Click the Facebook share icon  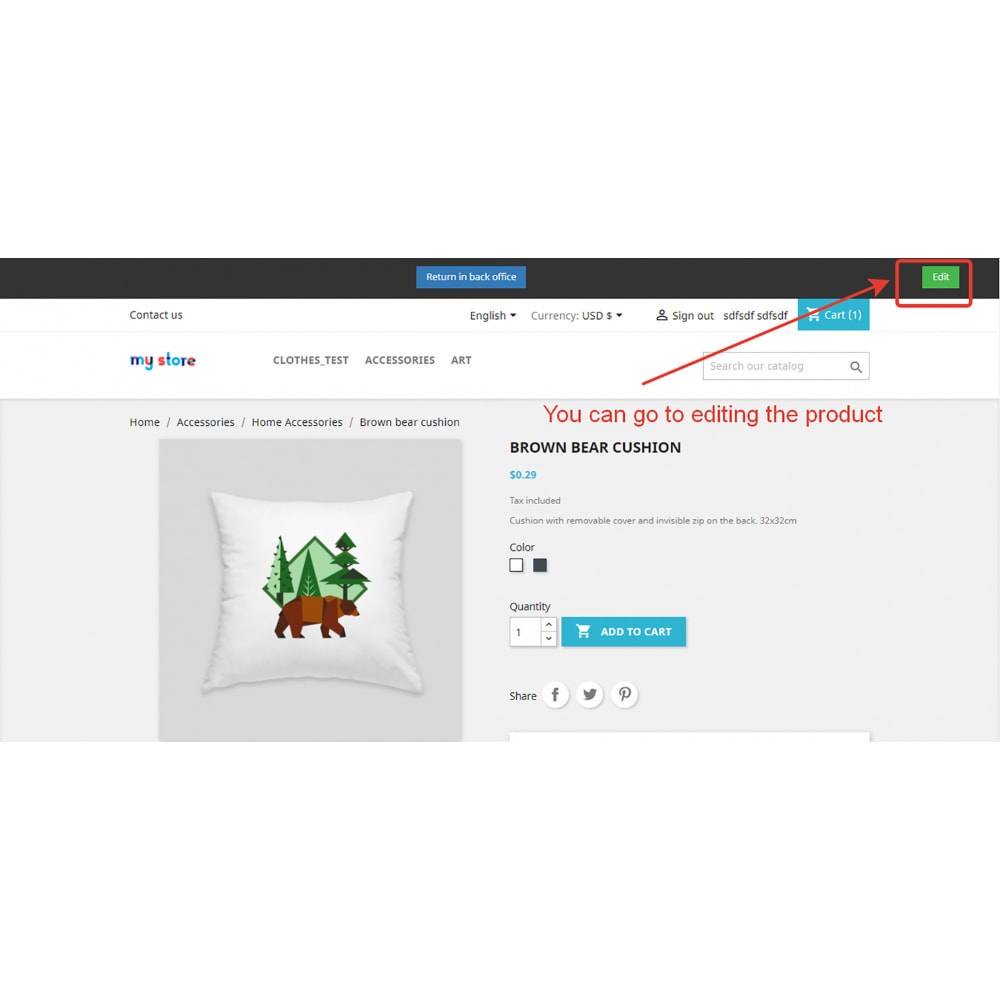click(x=555, y=695)
